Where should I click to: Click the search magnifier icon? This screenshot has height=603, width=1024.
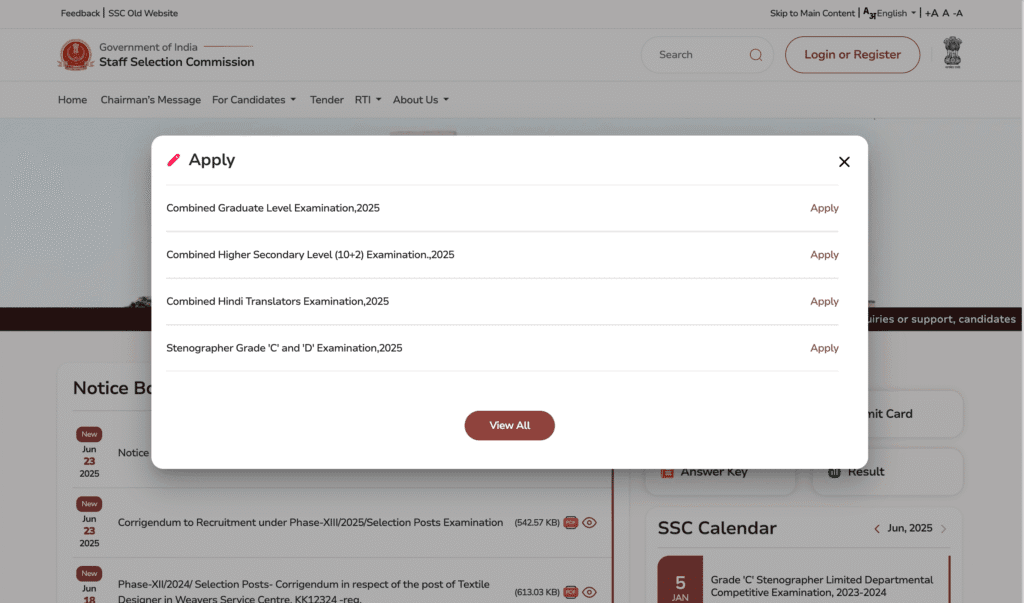(756, 55)
